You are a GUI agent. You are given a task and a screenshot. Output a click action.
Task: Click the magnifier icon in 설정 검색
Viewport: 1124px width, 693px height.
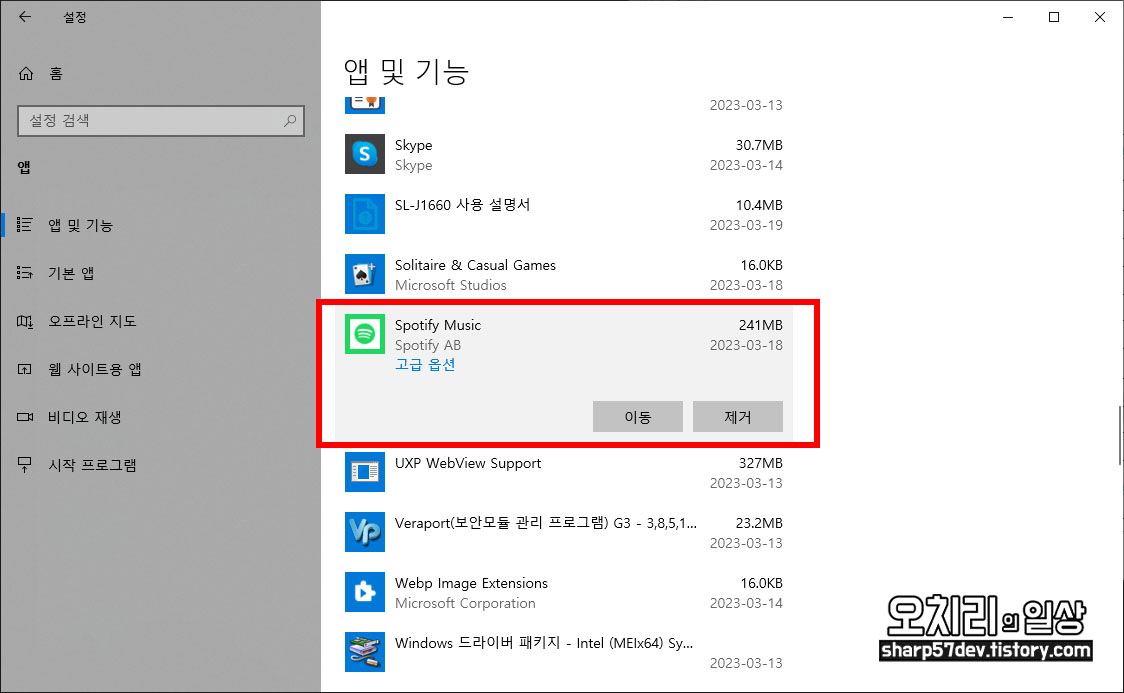[290, 120]
